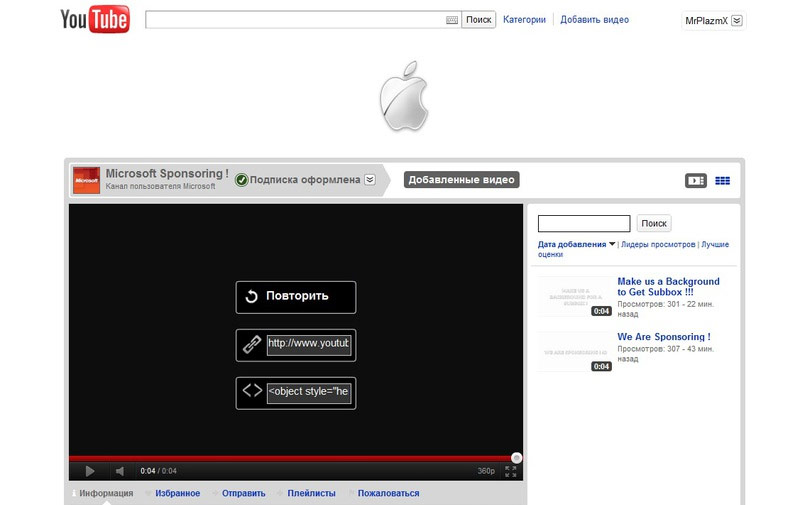Image resolution: width=800 pixels, height=505 pixels.
Task: Open the Пожаловаться tab
Action: (388, 493)
